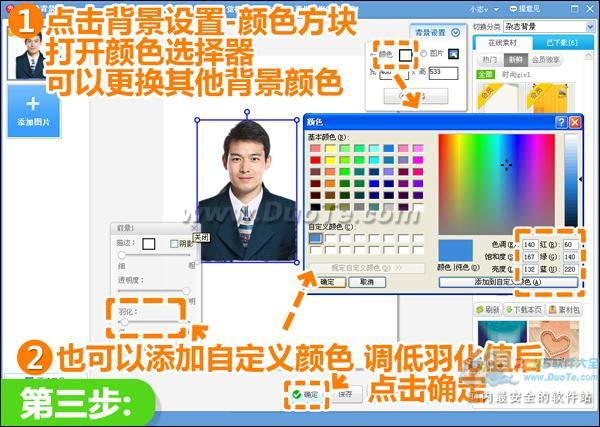Open the browse background image icon
The height and width of the screenshot is (427, 600).
pyautogui.click(x=453, y=54)
